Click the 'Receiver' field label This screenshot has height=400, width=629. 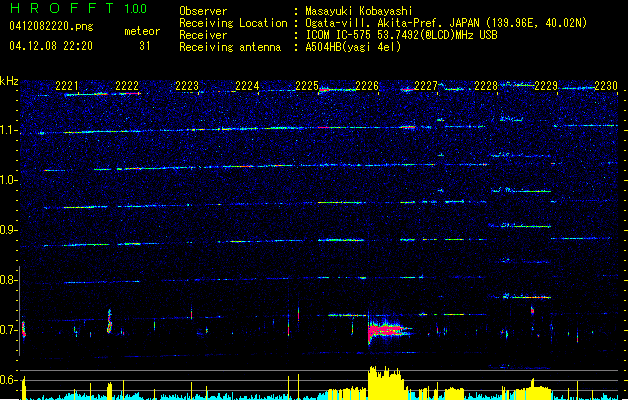(x=203, y=35)
